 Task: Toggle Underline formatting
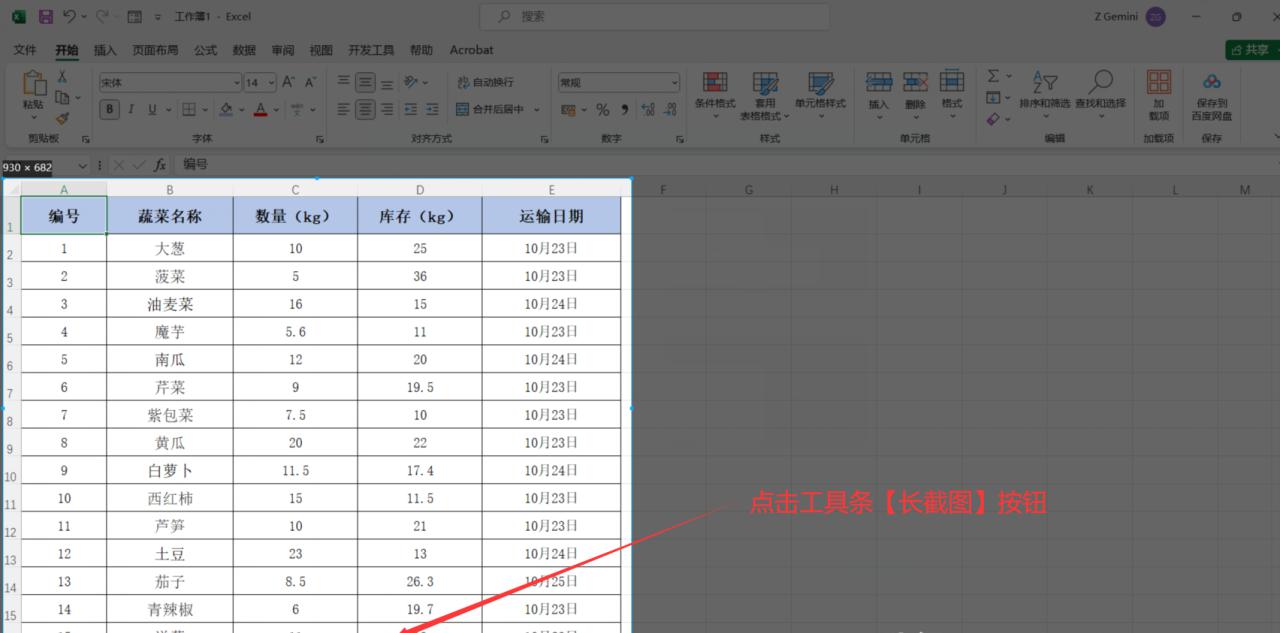tap(153, 110)
